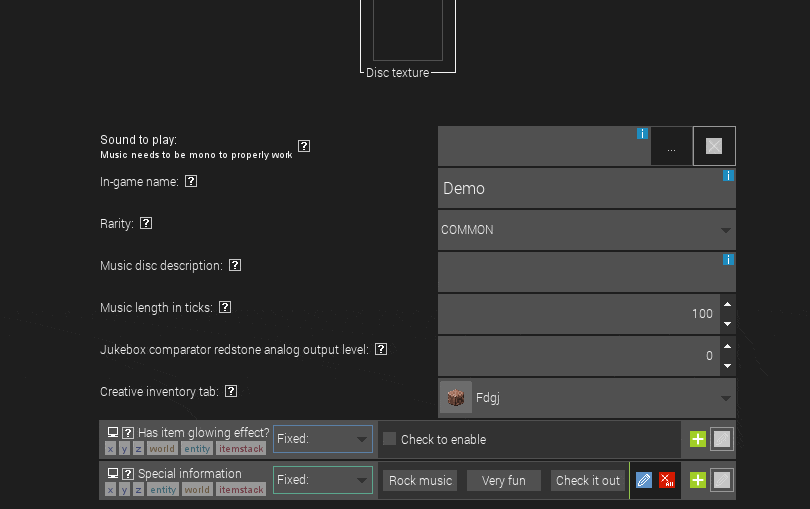Select the Very fun entry
The image size is (810, 509).
click(x=504, y=481)
